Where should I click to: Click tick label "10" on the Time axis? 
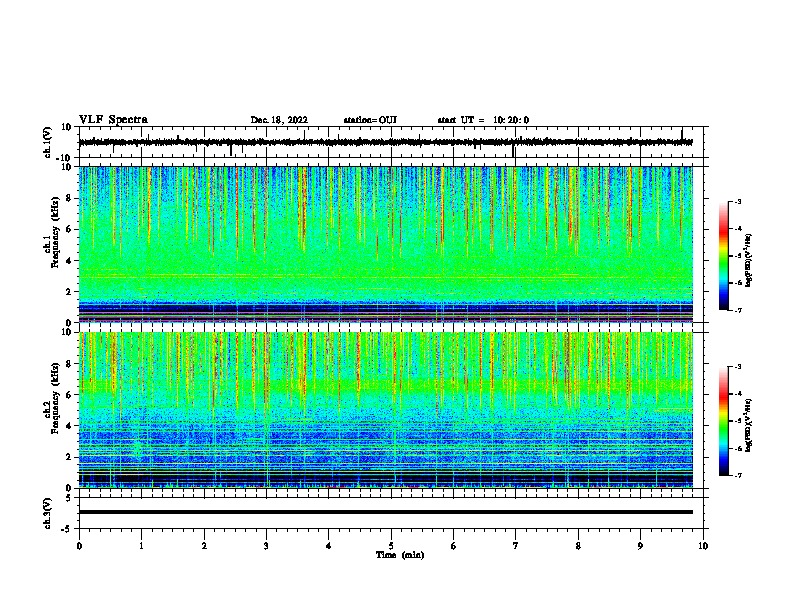tap(703, 546)
